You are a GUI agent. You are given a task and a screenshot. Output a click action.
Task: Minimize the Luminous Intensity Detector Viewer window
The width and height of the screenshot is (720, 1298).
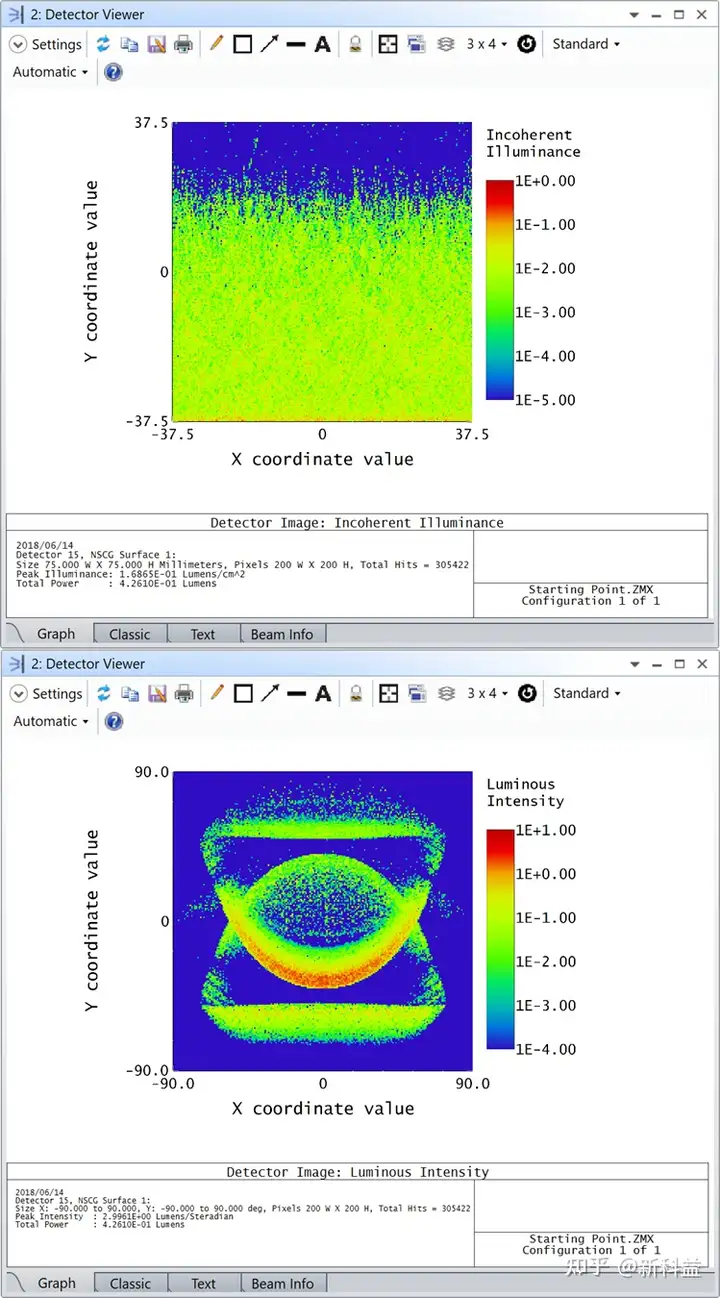[656, 664]
